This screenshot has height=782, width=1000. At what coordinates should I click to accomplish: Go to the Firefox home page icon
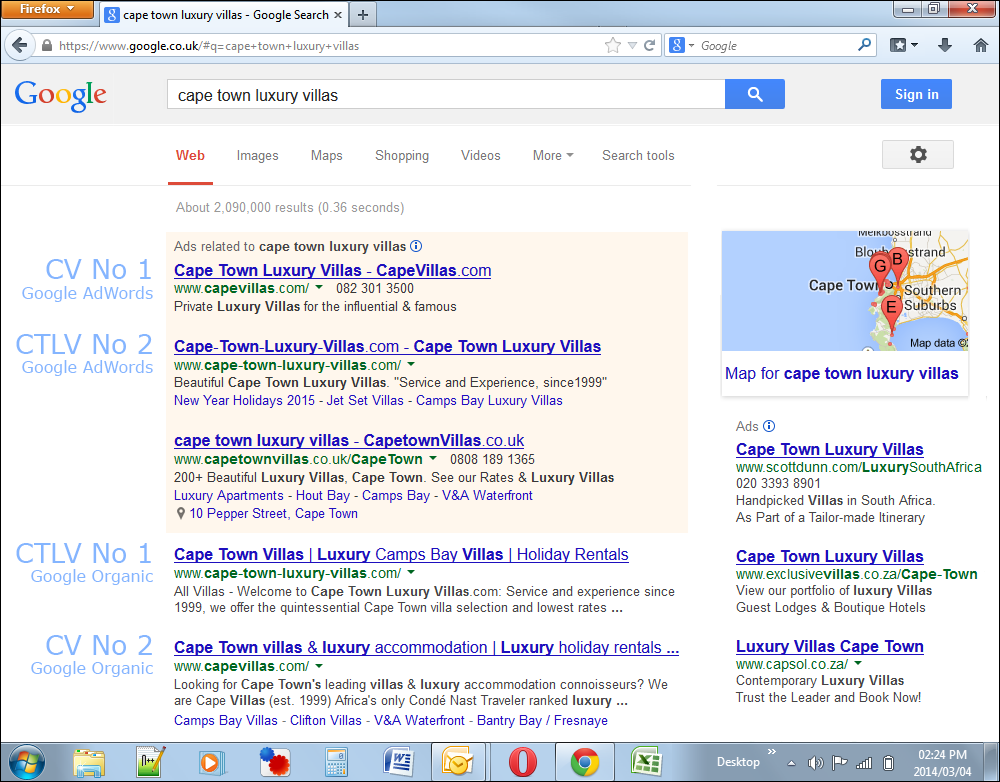click(x=981, y=45)
